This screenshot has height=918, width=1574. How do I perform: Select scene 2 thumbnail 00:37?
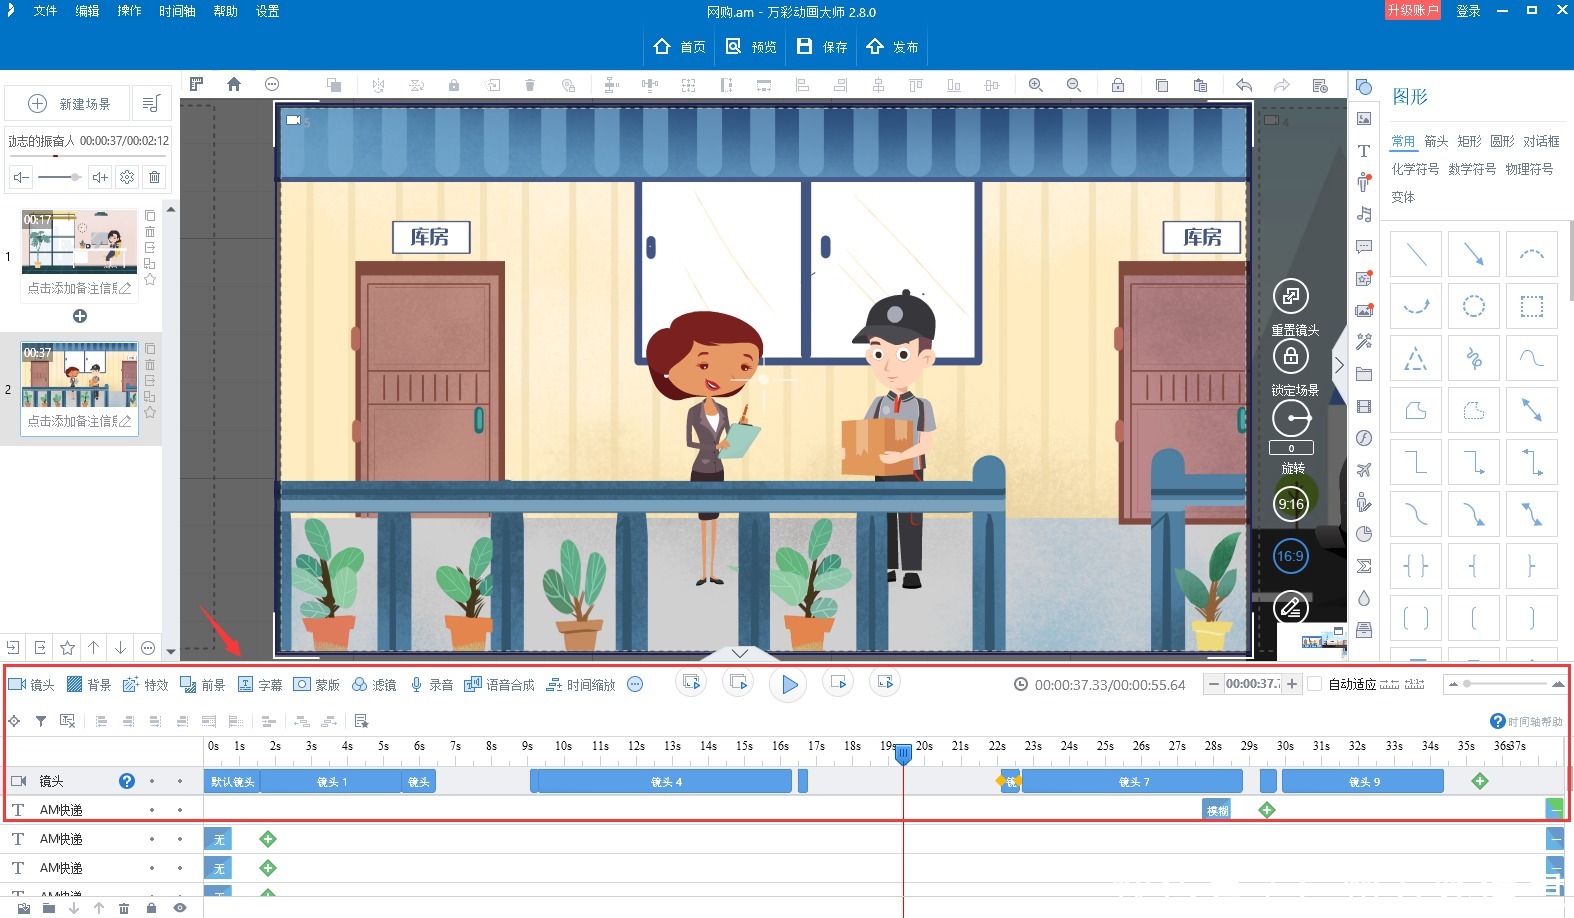[80, 375]
